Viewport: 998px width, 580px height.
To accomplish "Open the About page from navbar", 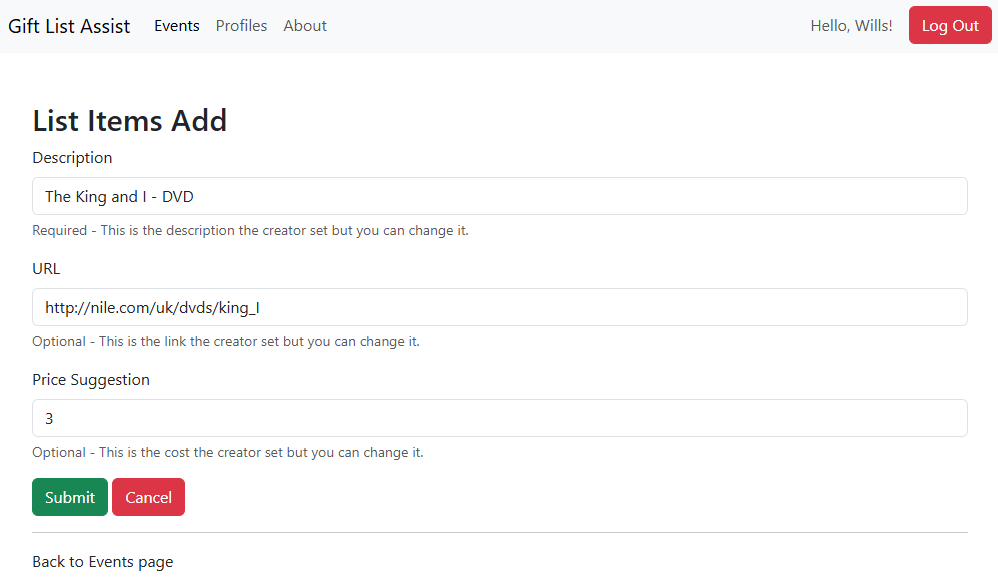I will tap(305, 26).
